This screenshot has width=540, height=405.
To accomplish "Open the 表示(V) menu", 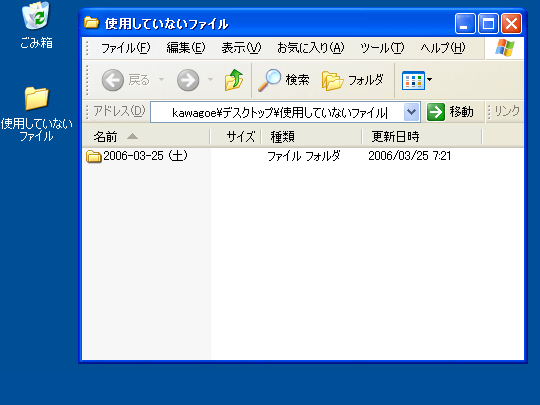I will pos(241,48).
